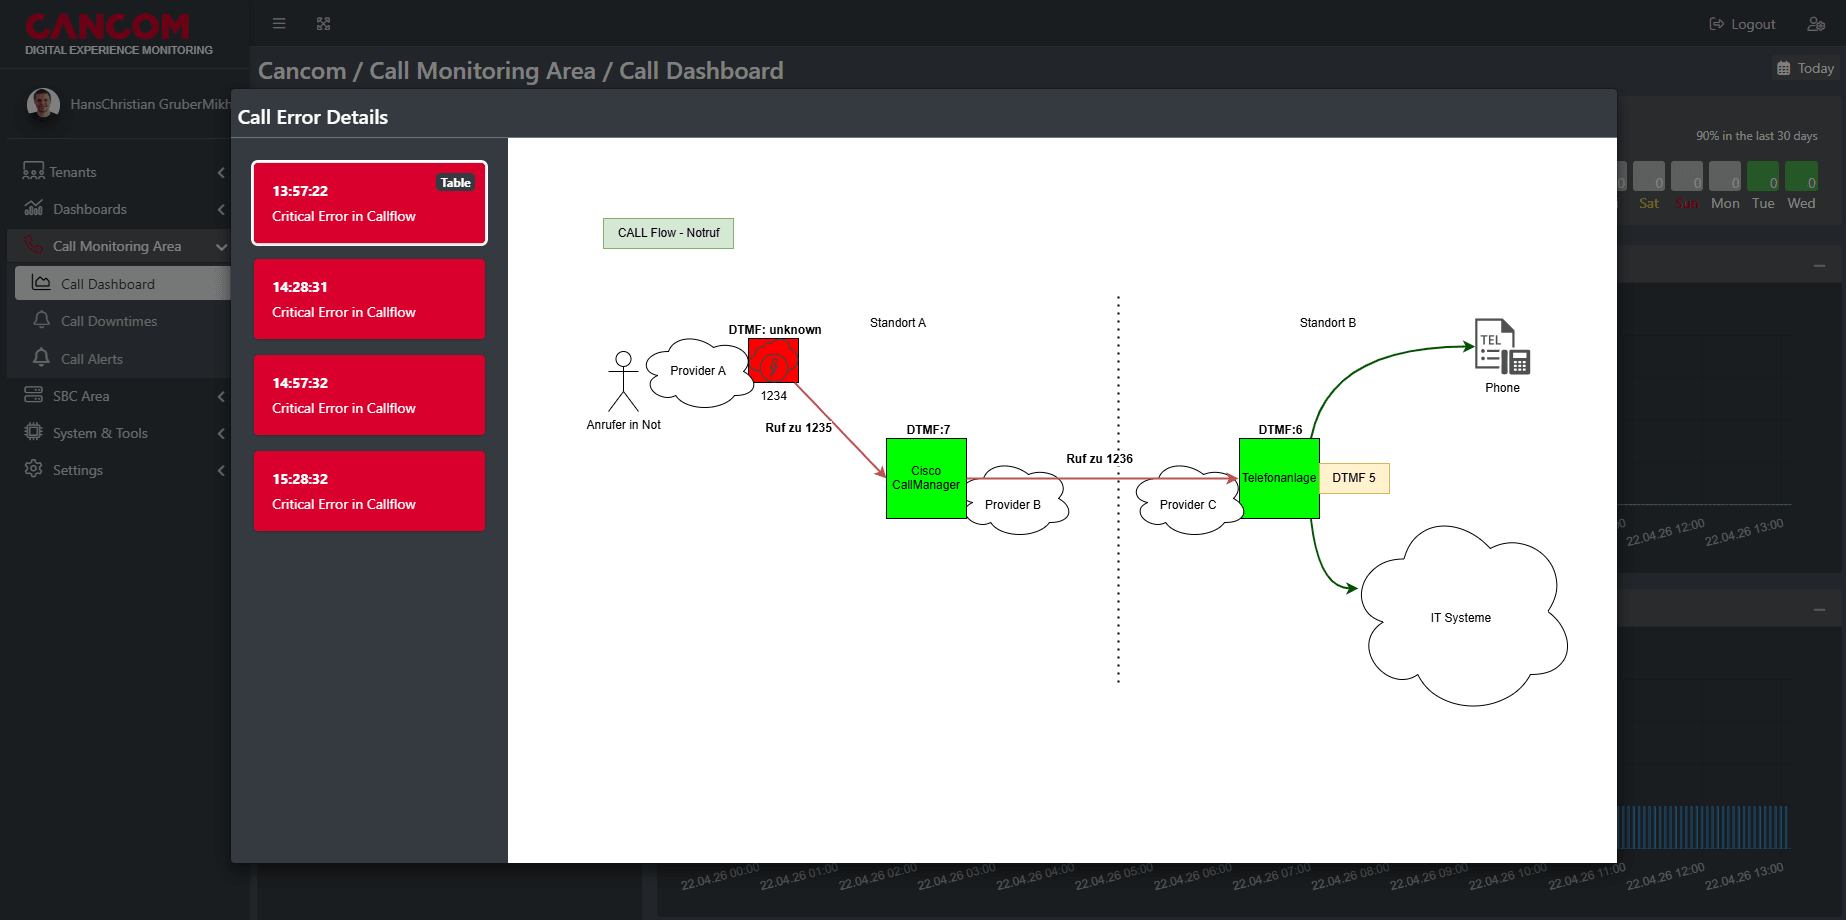Click the Call Monitoring phone icon
1846x920 pixels.
[x=34, y=245]
